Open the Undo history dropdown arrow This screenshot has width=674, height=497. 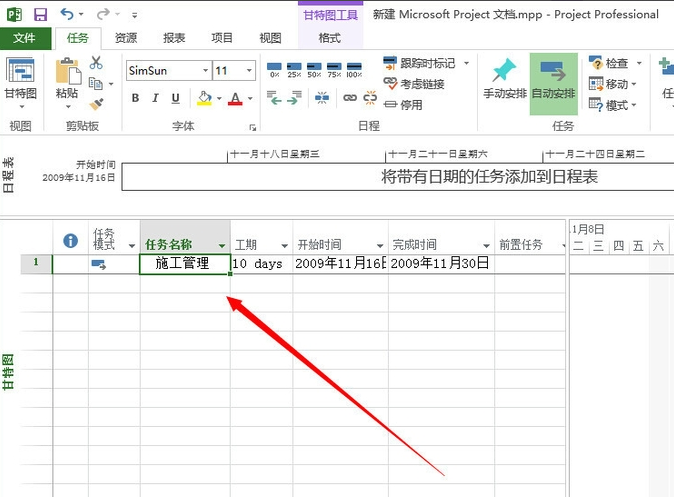tap(81, 15)
